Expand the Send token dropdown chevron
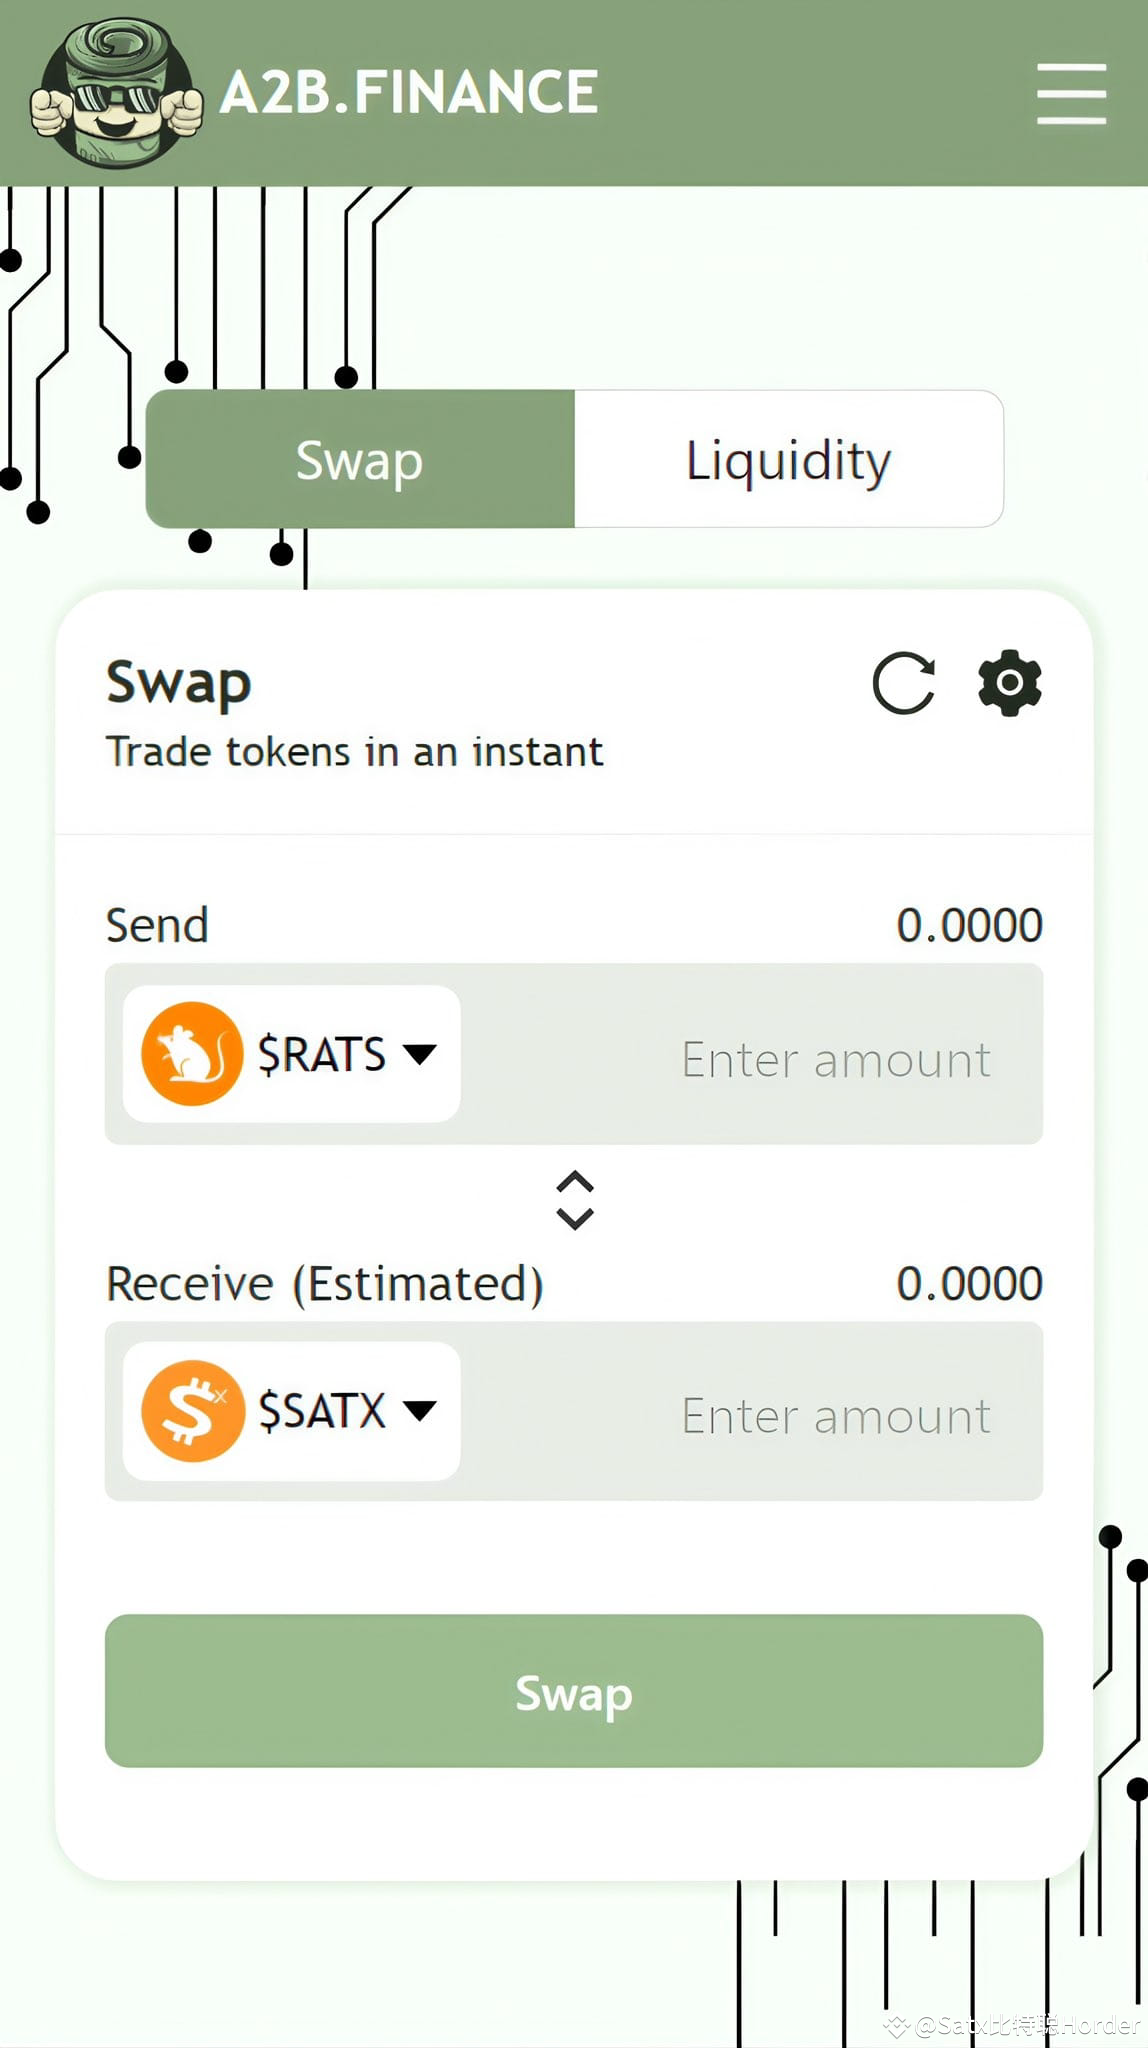The image size is (1148, 2048). tap(421, 1053)
